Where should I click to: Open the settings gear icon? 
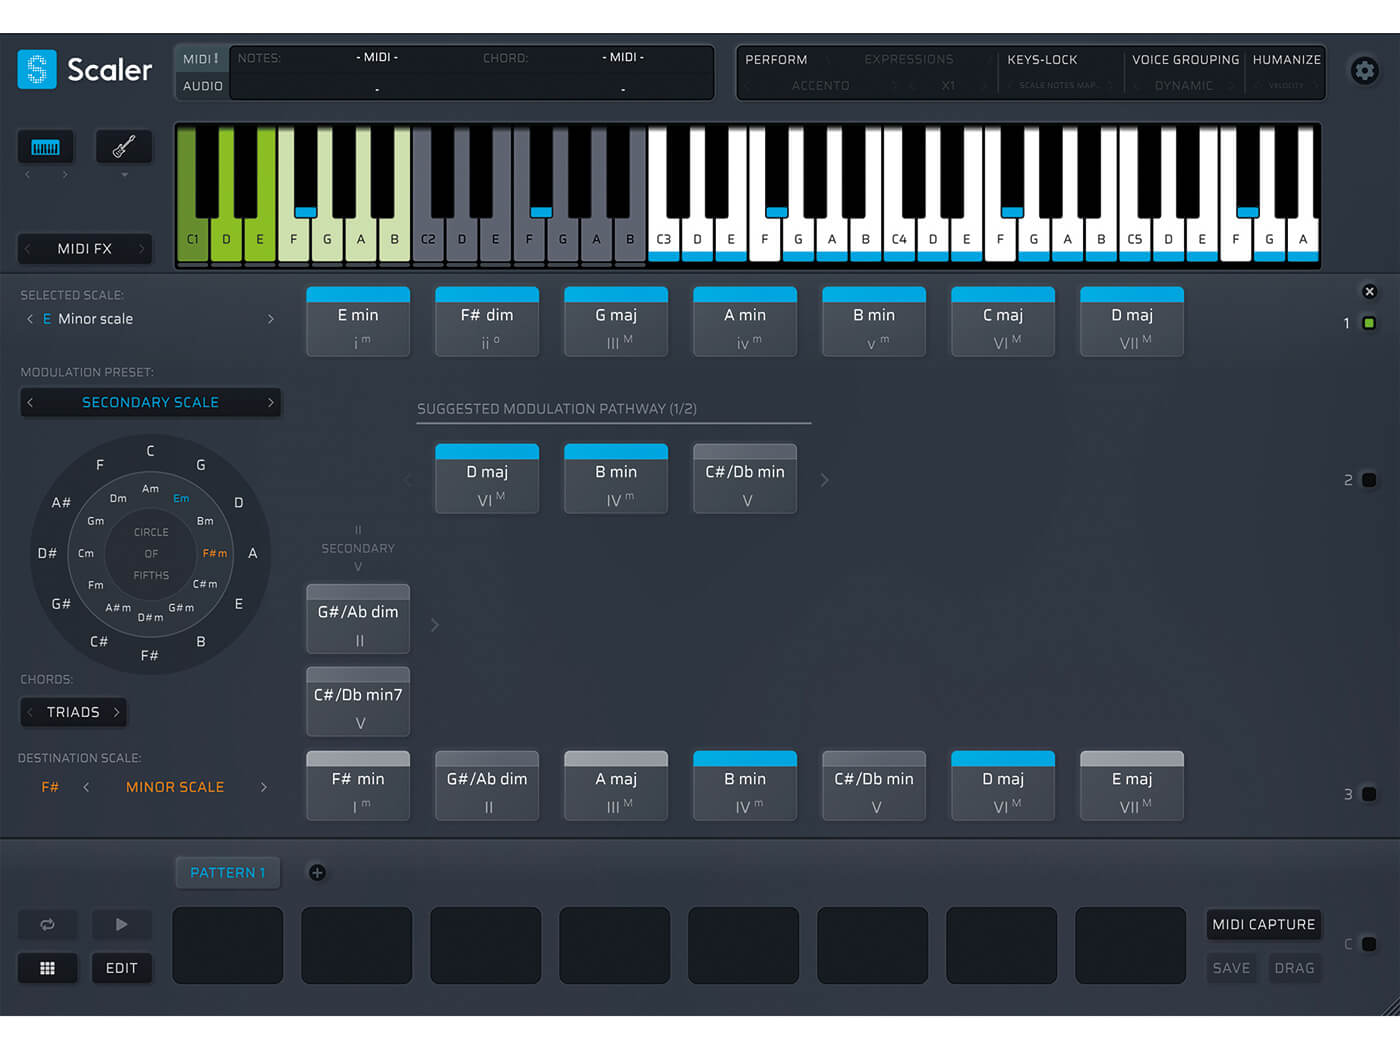click(1364, 71)
